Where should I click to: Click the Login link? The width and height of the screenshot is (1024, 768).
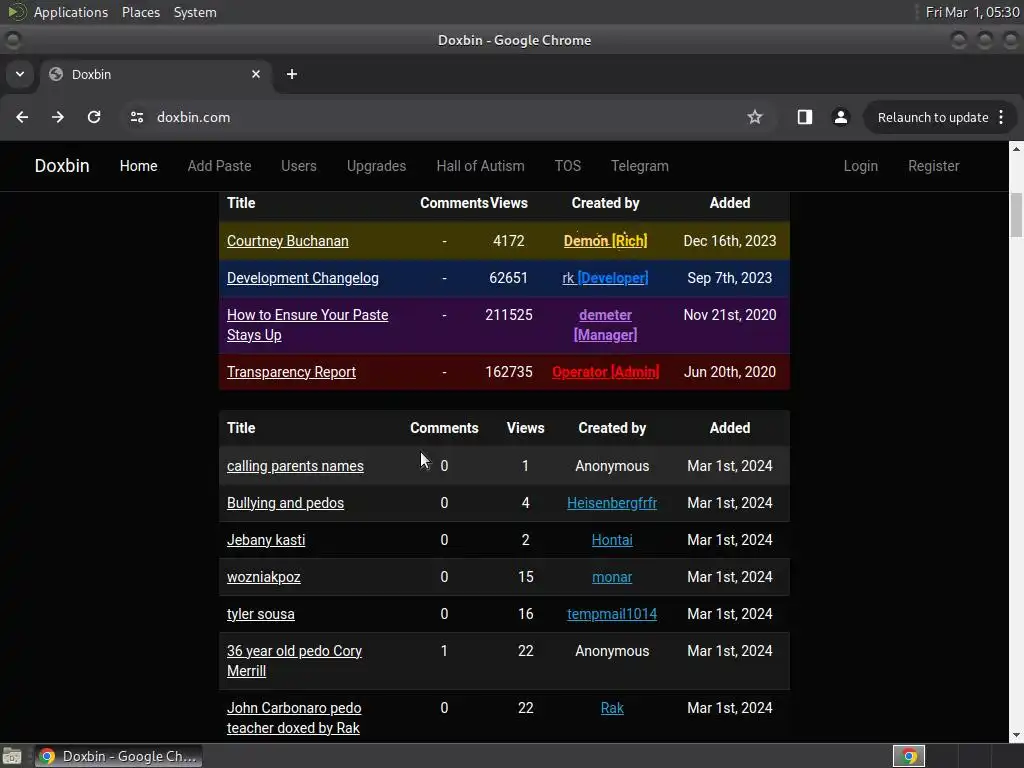(x=861, y=166)
